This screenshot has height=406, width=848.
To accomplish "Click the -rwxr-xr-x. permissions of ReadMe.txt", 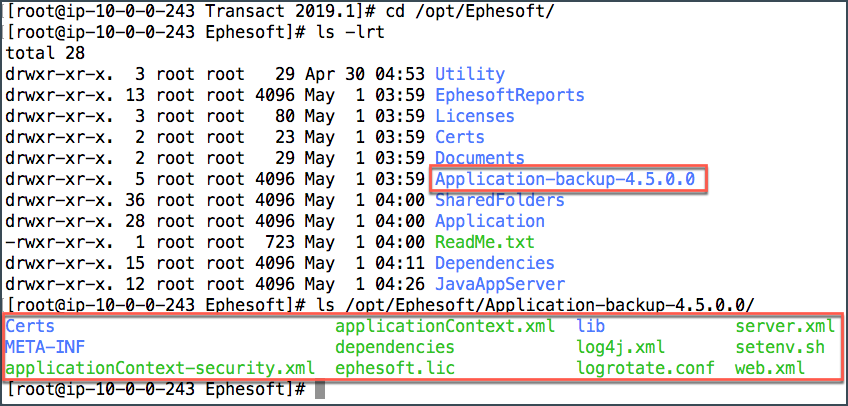I will pyautogui.click(x=60, y=242).
